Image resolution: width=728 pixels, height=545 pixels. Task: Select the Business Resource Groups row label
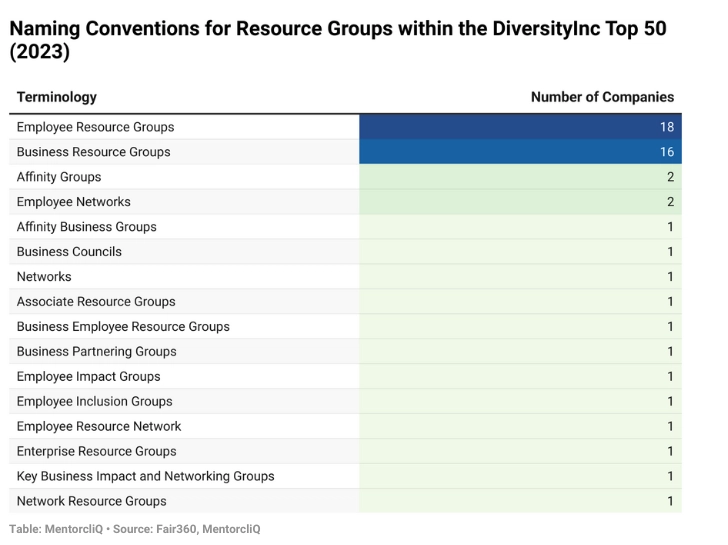click(x=93, y=152)
